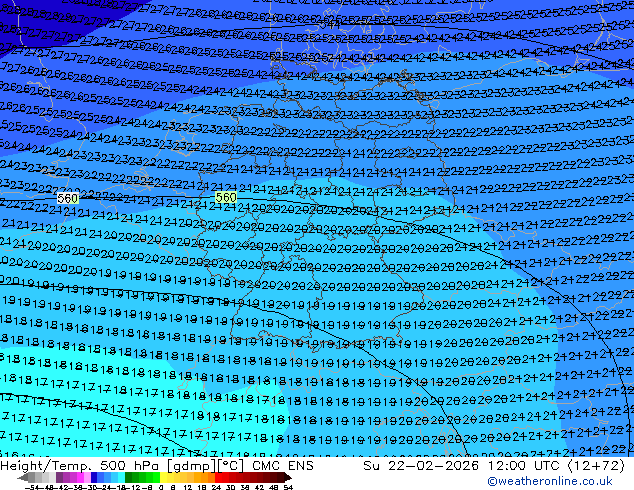Select the bright red swatch in the legend
This screenshot has width=634, height=490.
(218, 477)
